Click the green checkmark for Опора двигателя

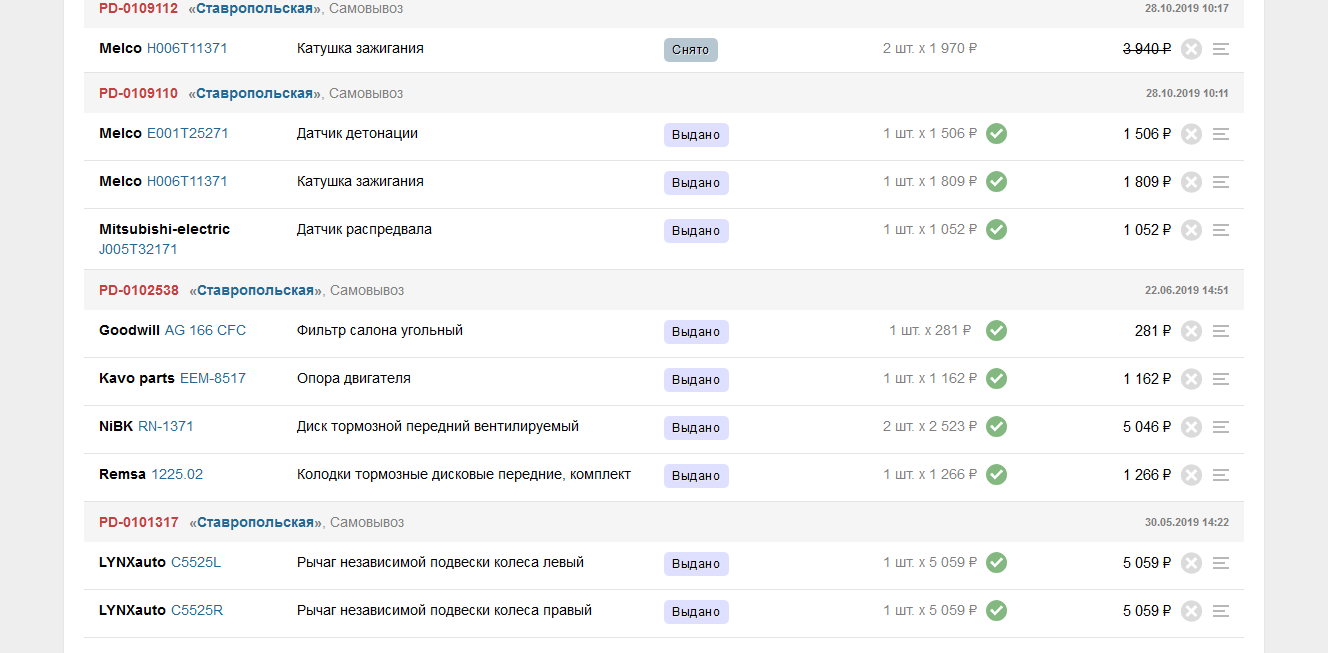996,378
